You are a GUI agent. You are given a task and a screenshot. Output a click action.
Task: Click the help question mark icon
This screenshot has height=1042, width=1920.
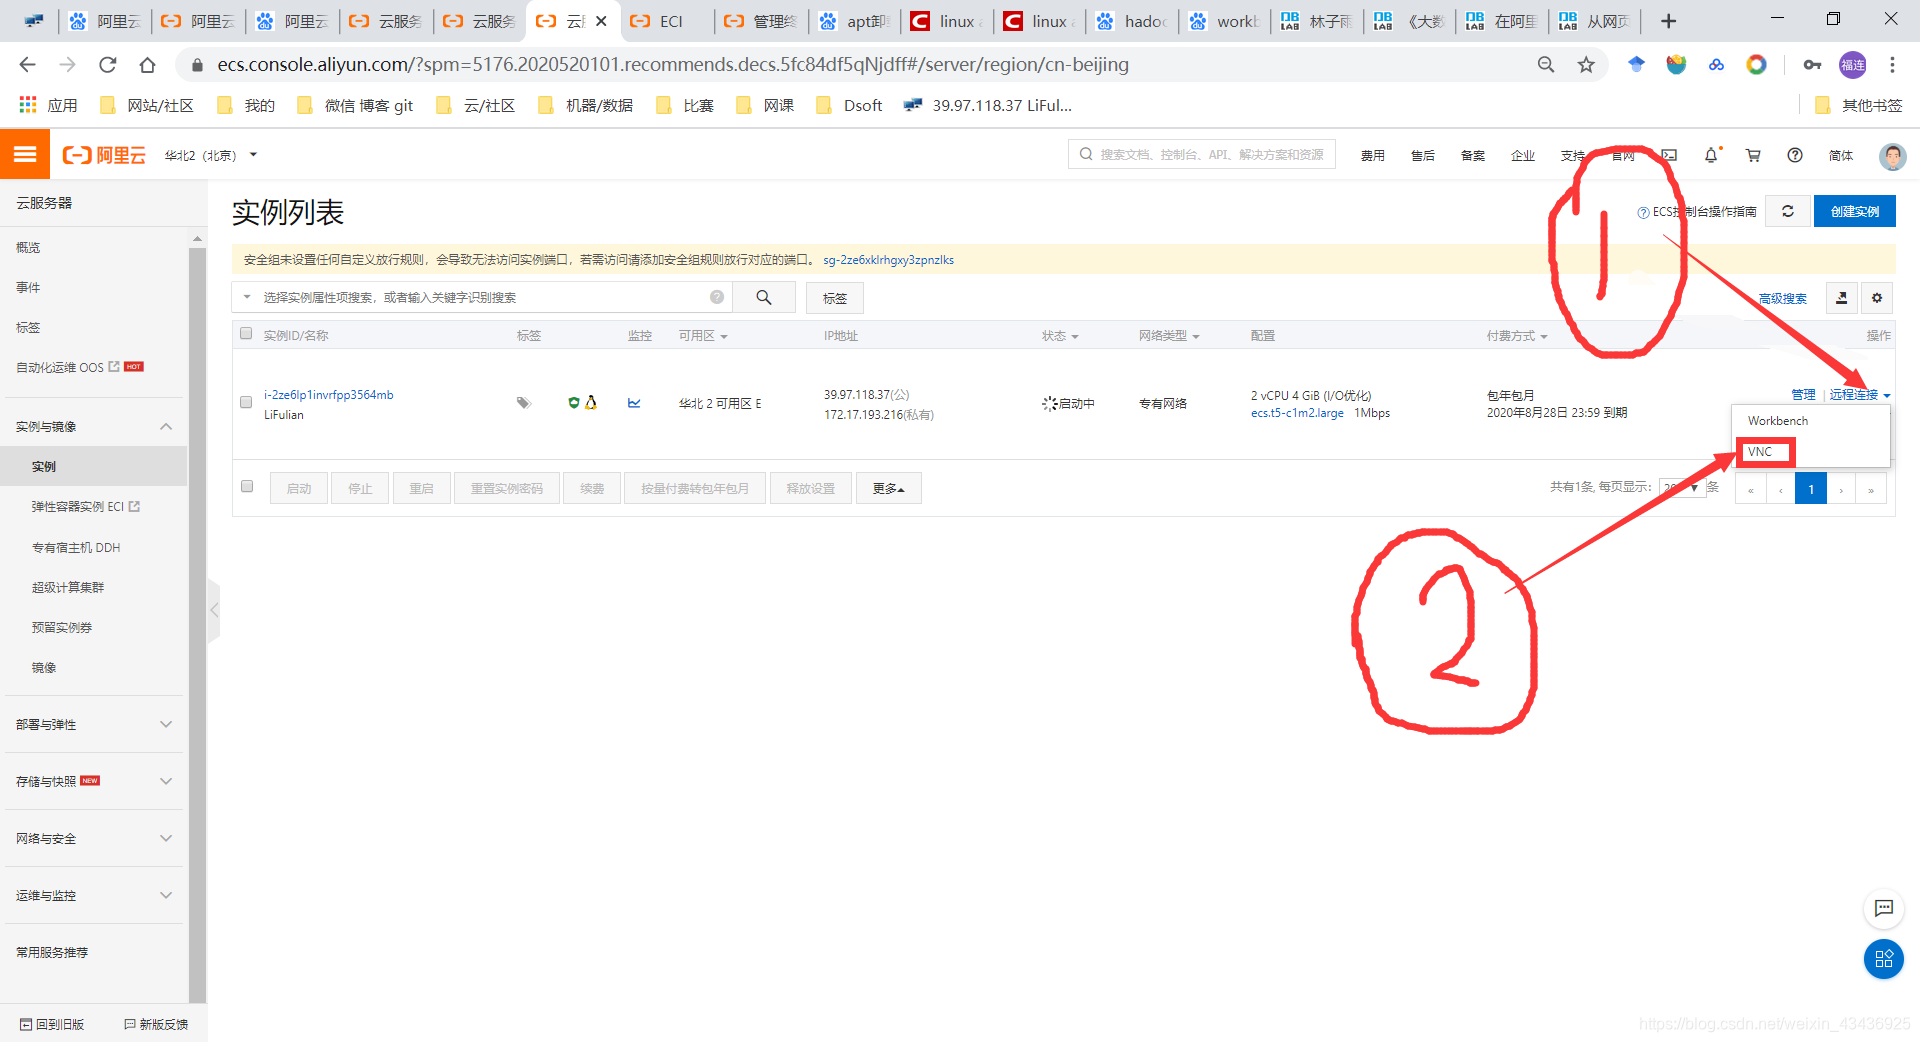1795,155
